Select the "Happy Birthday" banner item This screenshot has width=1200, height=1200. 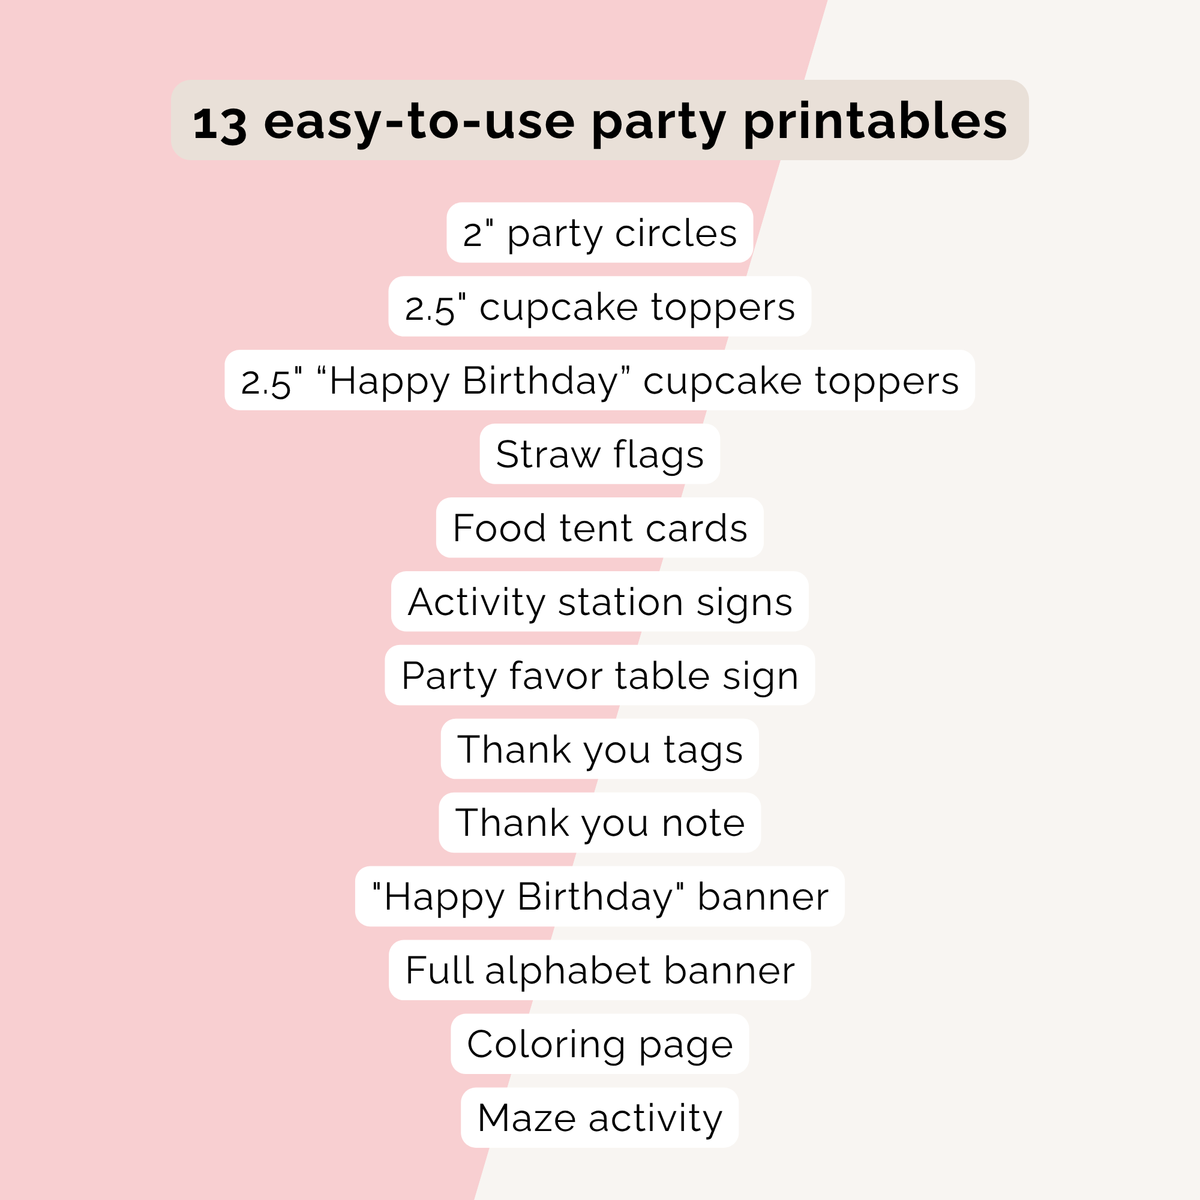coord(599,897)
